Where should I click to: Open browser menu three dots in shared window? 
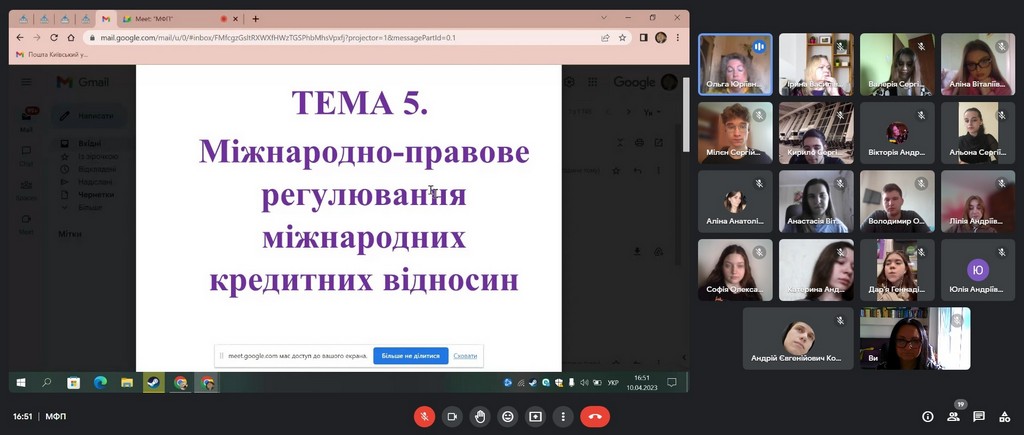click(678, 38)
